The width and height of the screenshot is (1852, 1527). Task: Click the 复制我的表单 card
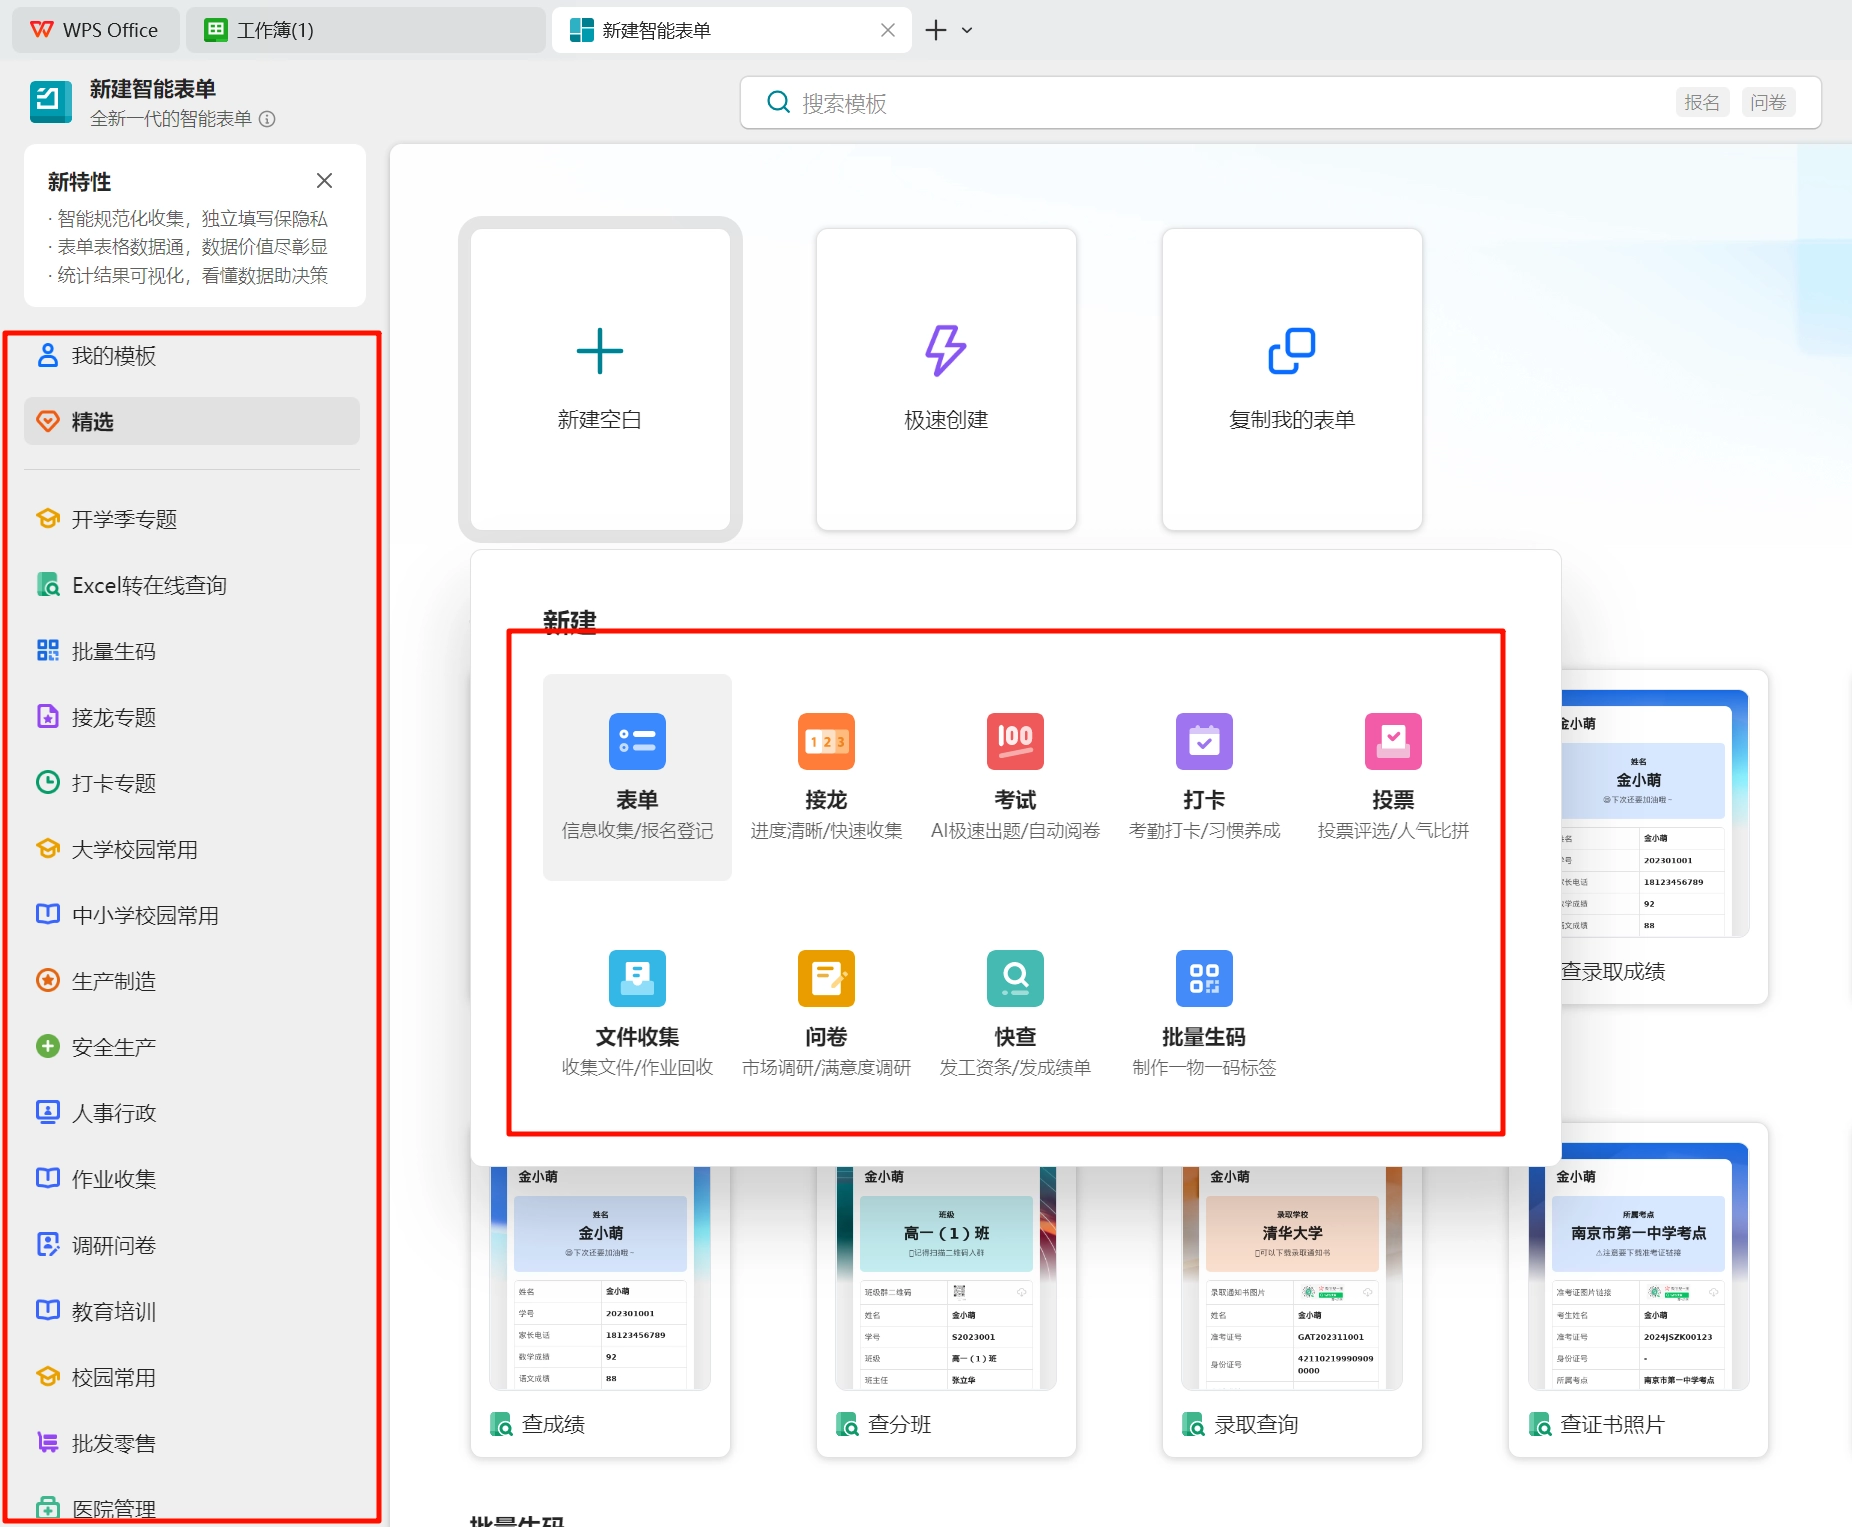1292,379
